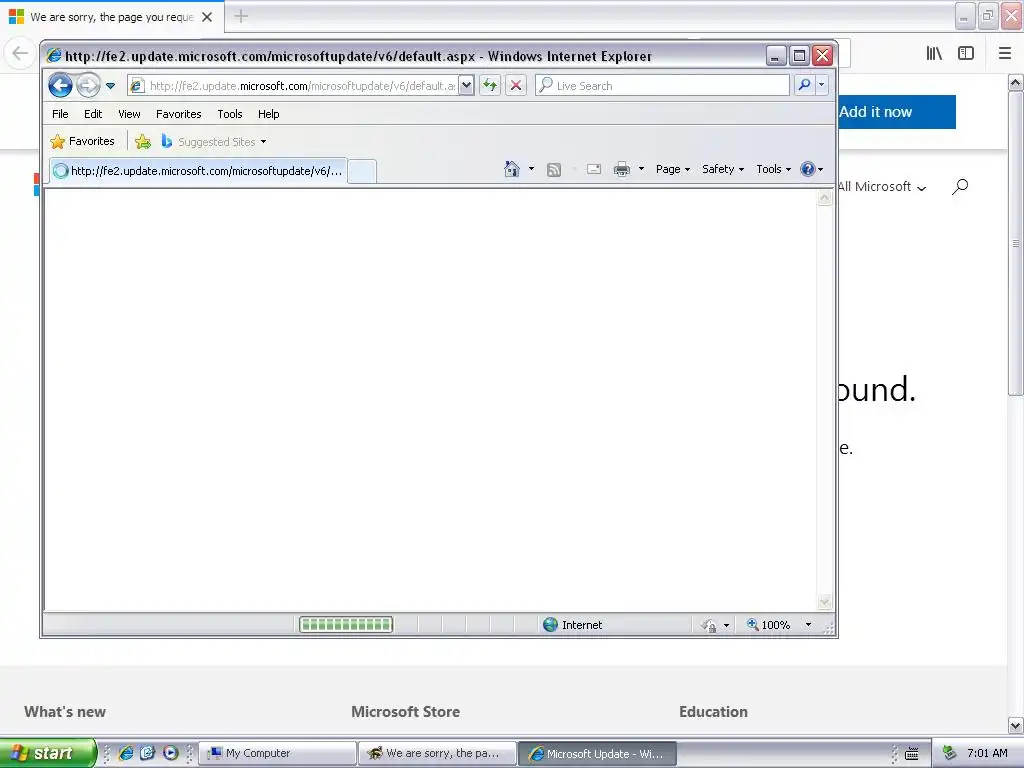The height and width of the screenshot is (768, 1024).
Task: Click the RSS feeds icon
Action: [554, 170]
